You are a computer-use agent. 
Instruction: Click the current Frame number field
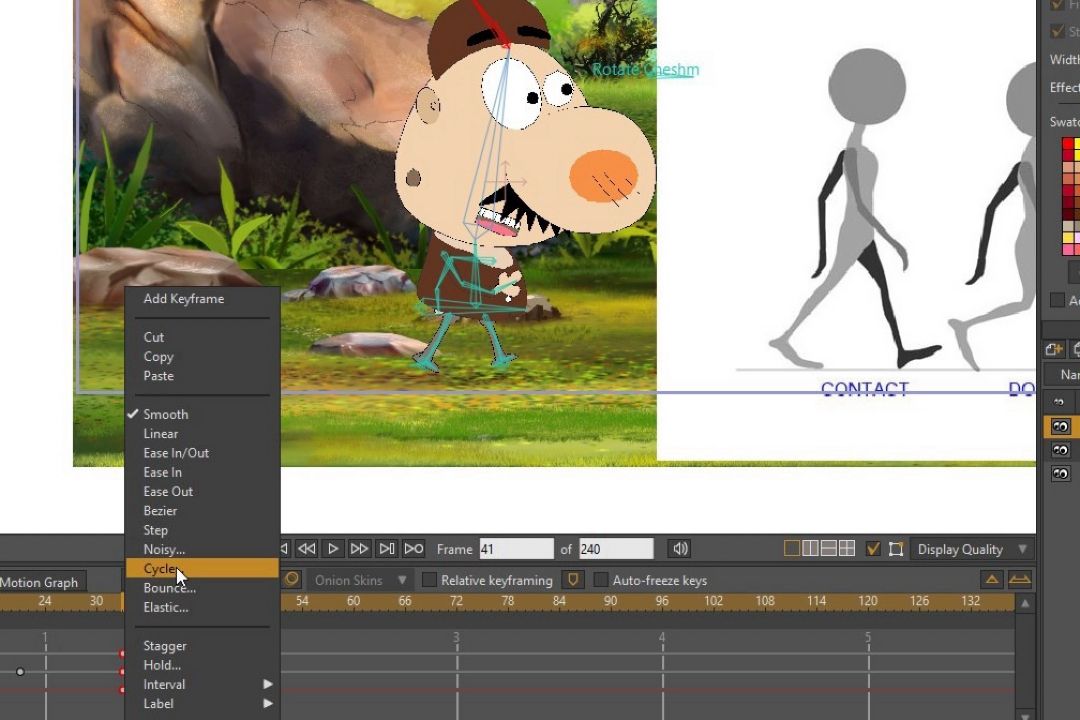tap(516, 549)
